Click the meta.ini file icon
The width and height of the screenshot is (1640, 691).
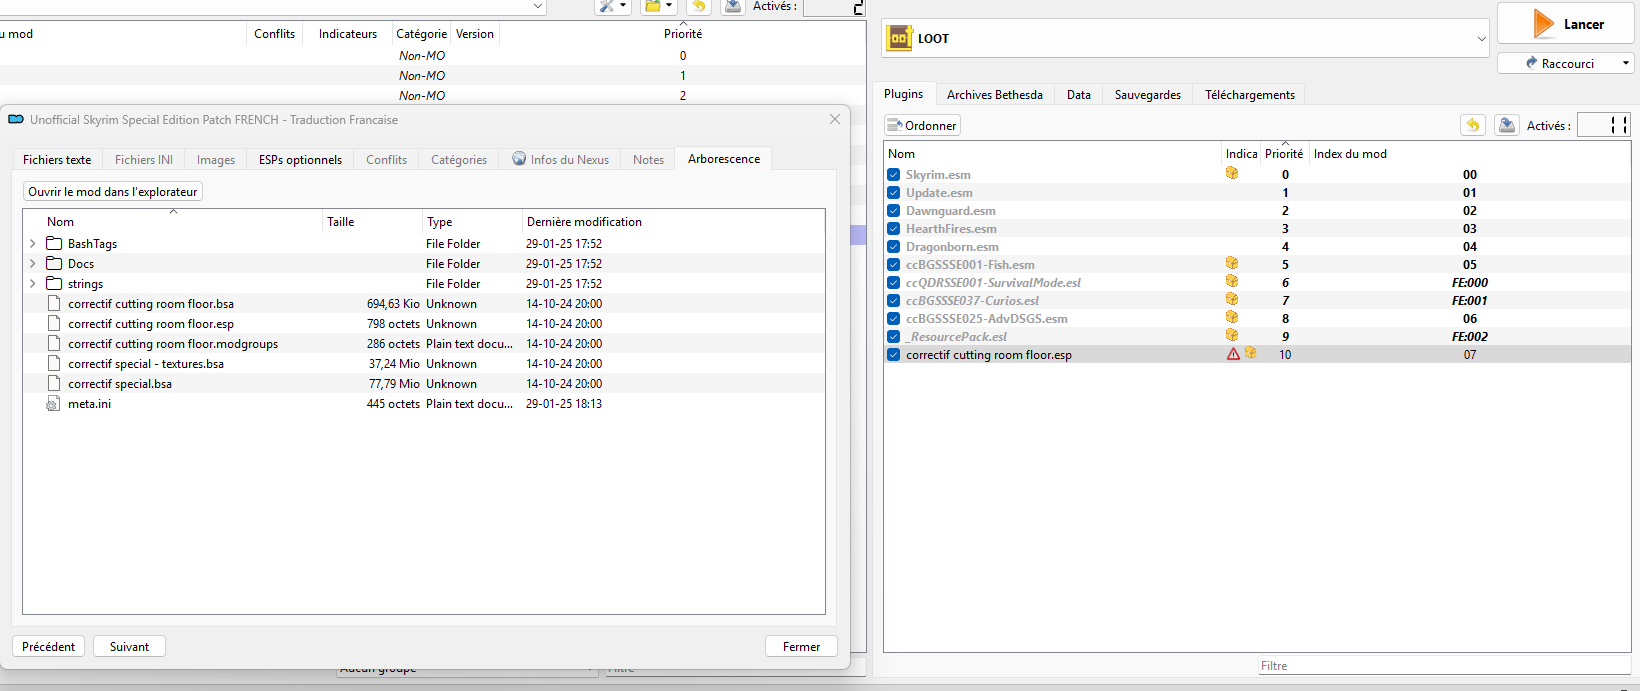click(x=54, y=404)
